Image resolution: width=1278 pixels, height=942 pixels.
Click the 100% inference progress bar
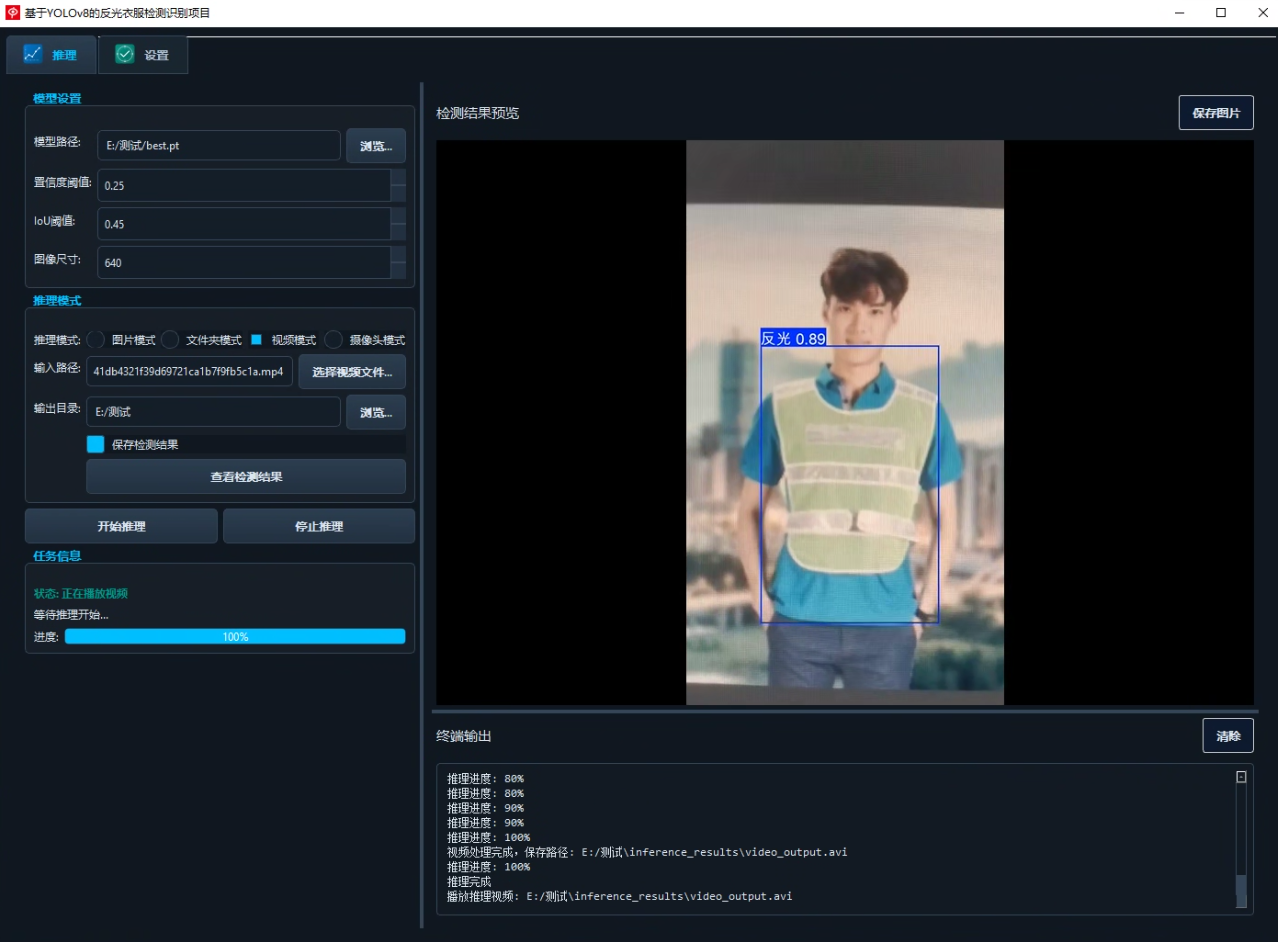tap(235, 636)
